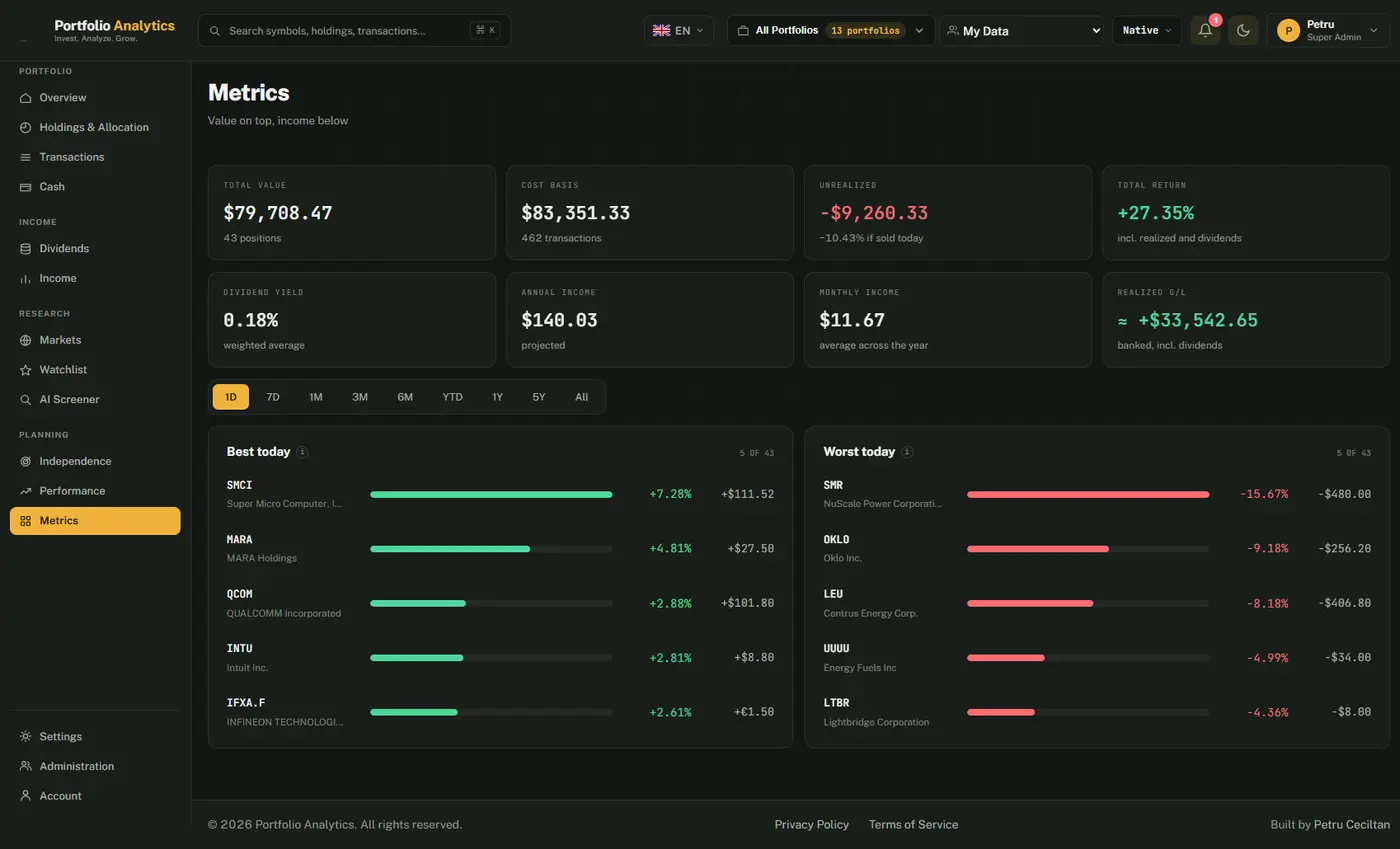Click the Independence target icon
This screenshot has width=1400, height=849.
tap(26, 462)
